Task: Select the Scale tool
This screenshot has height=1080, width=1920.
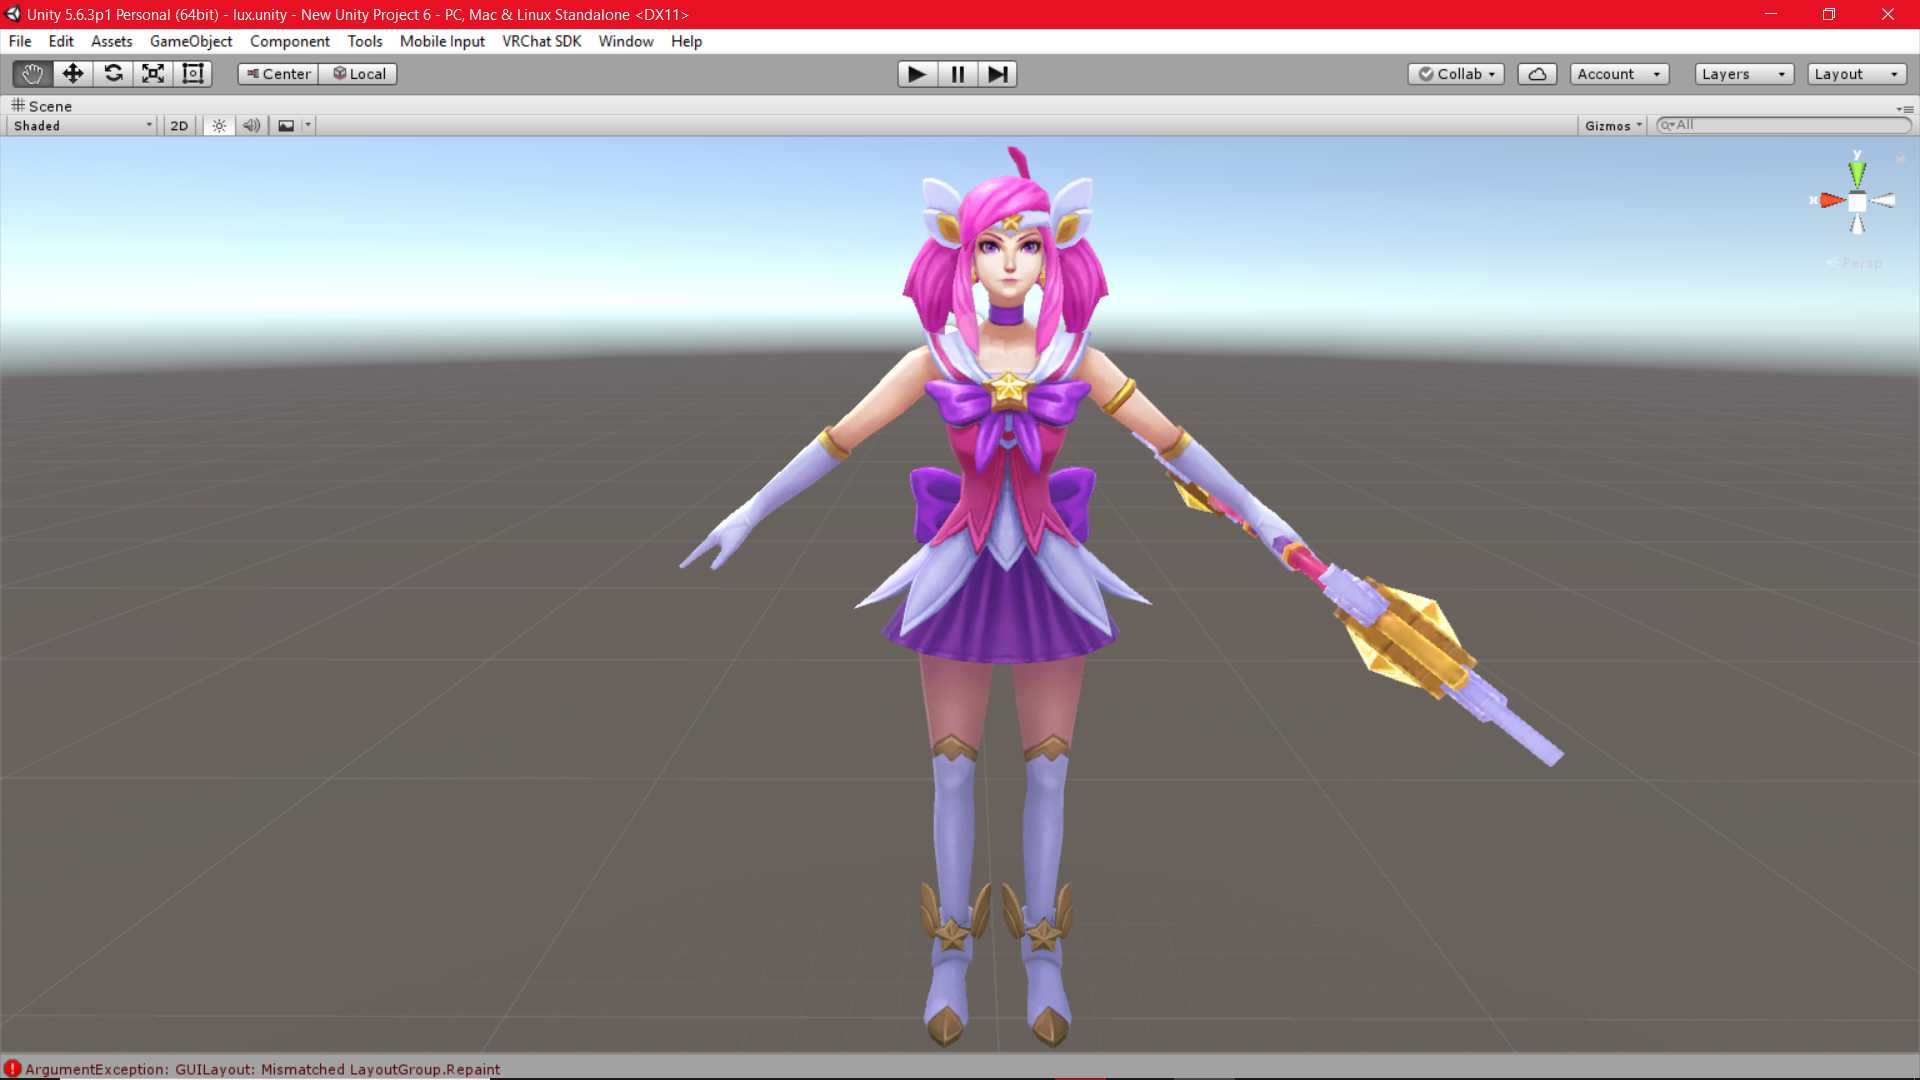Action: pyautogui.click(x=152, y=73)
